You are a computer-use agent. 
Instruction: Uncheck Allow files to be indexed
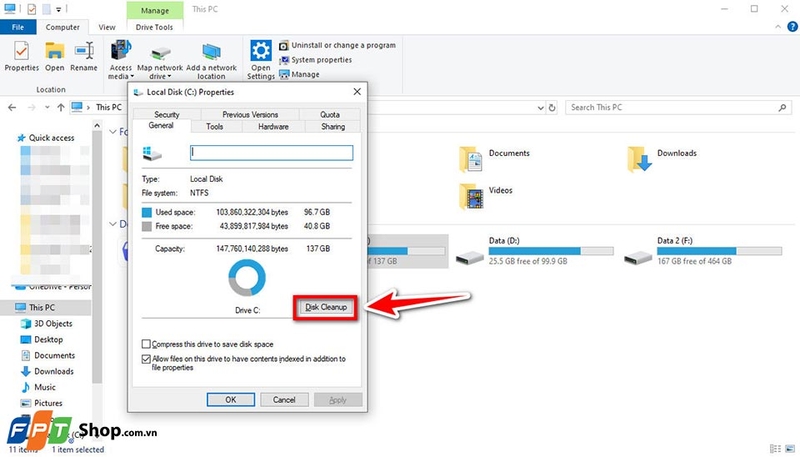(x=146, y=359)
